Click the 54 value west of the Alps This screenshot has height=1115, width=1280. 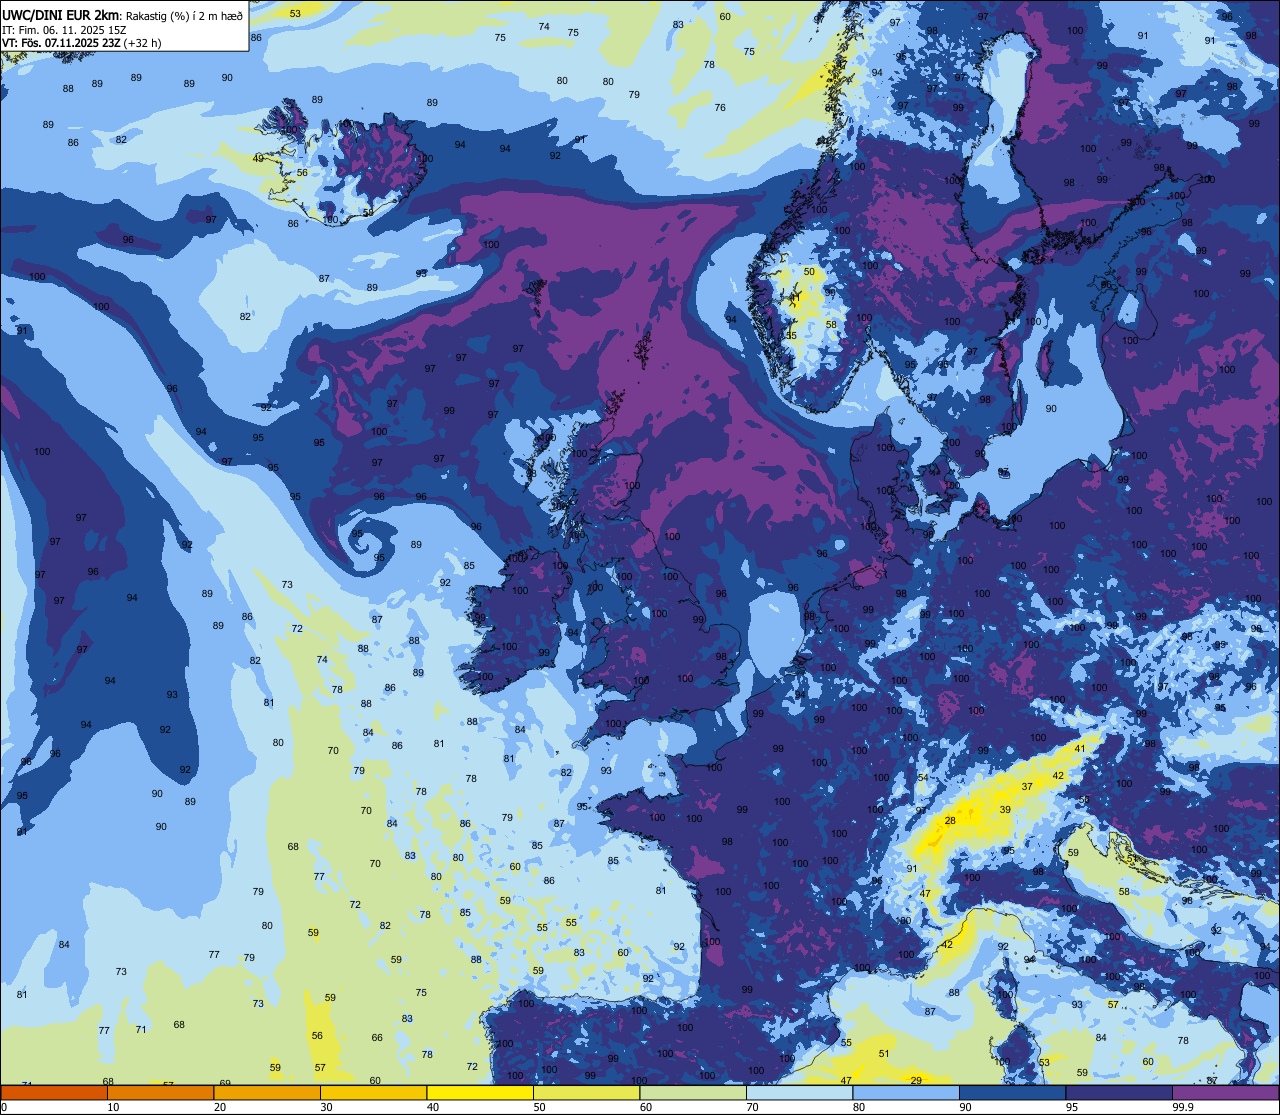tap(923, 777)
